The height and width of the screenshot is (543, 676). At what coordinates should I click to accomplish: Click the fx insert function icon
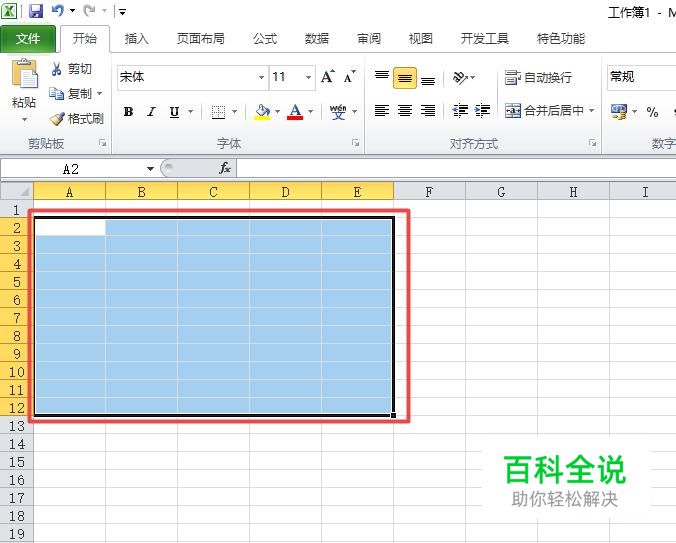pos(225,168)
